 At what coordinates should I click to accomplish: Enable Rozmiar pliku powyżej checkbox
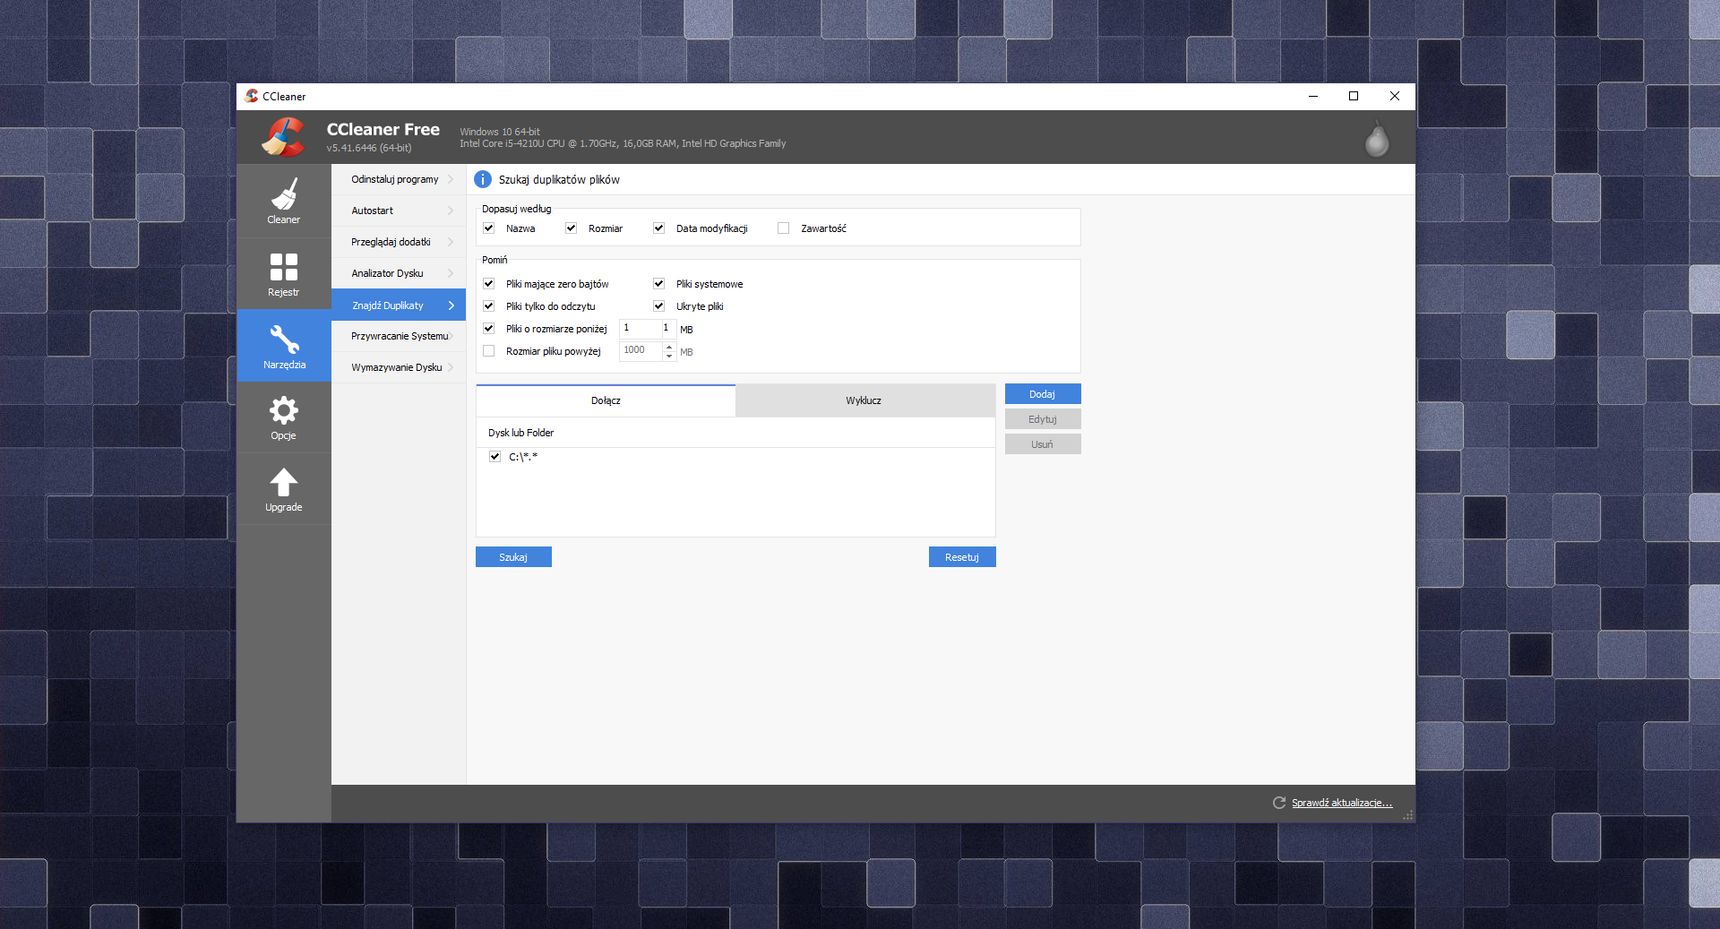point(489,351)
